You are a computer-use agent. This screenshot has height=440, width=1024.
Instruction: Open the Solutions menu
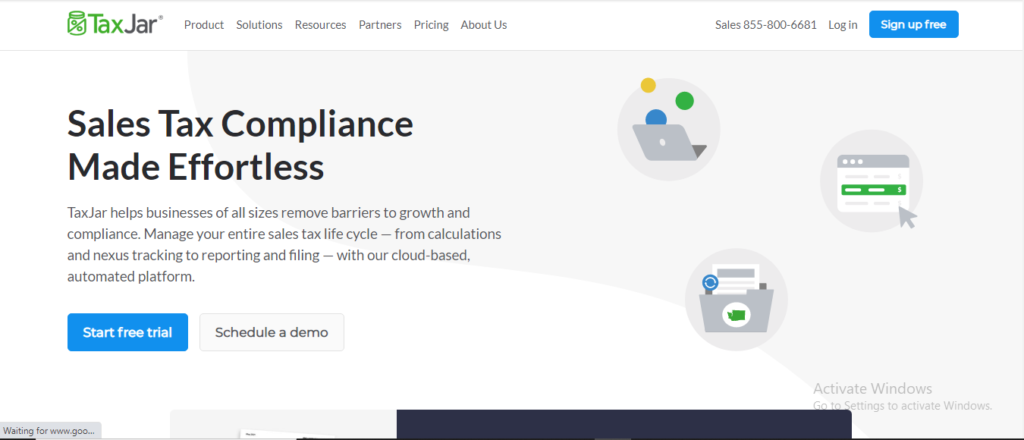[259, 25]
